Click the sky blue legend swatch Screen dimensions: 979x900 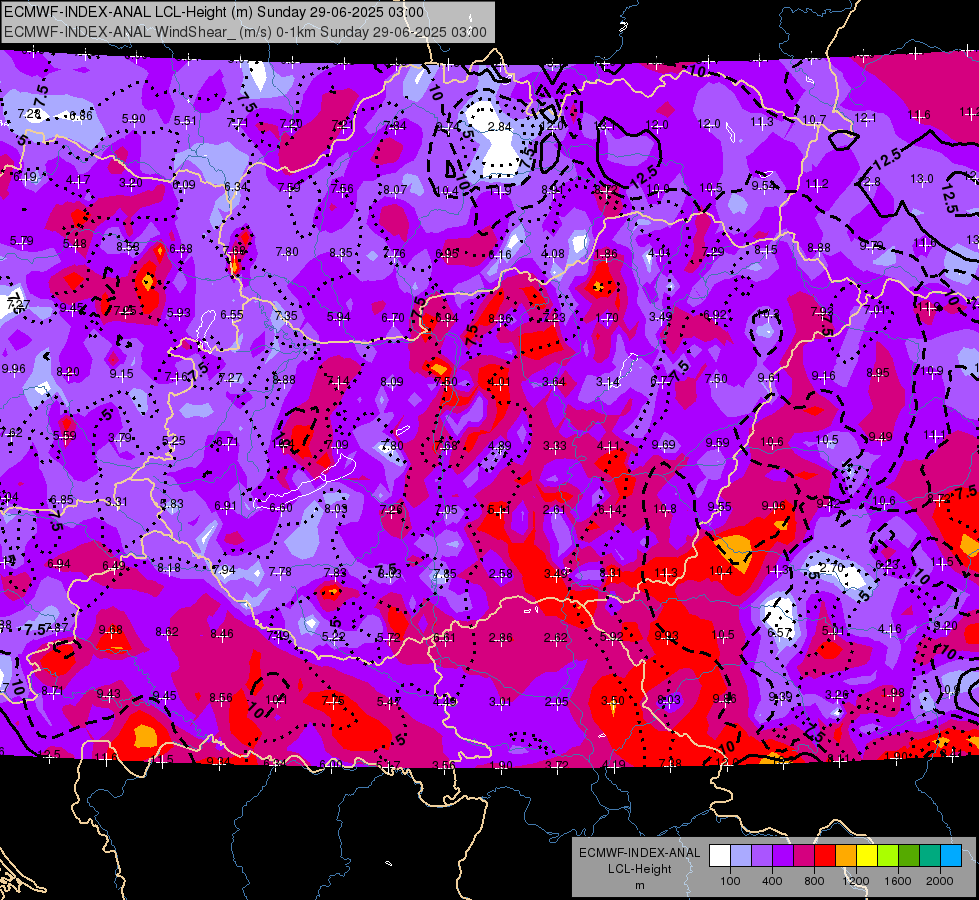point(952,856)
